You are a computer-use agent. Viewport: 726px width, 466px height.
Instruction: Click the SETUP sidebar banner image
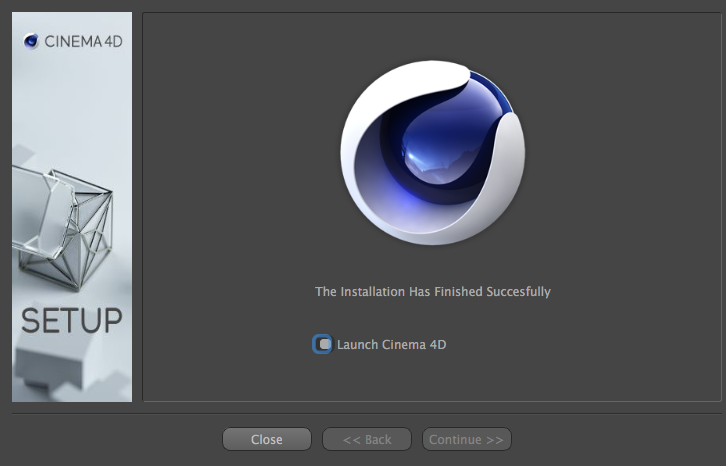tap(72, 207)
